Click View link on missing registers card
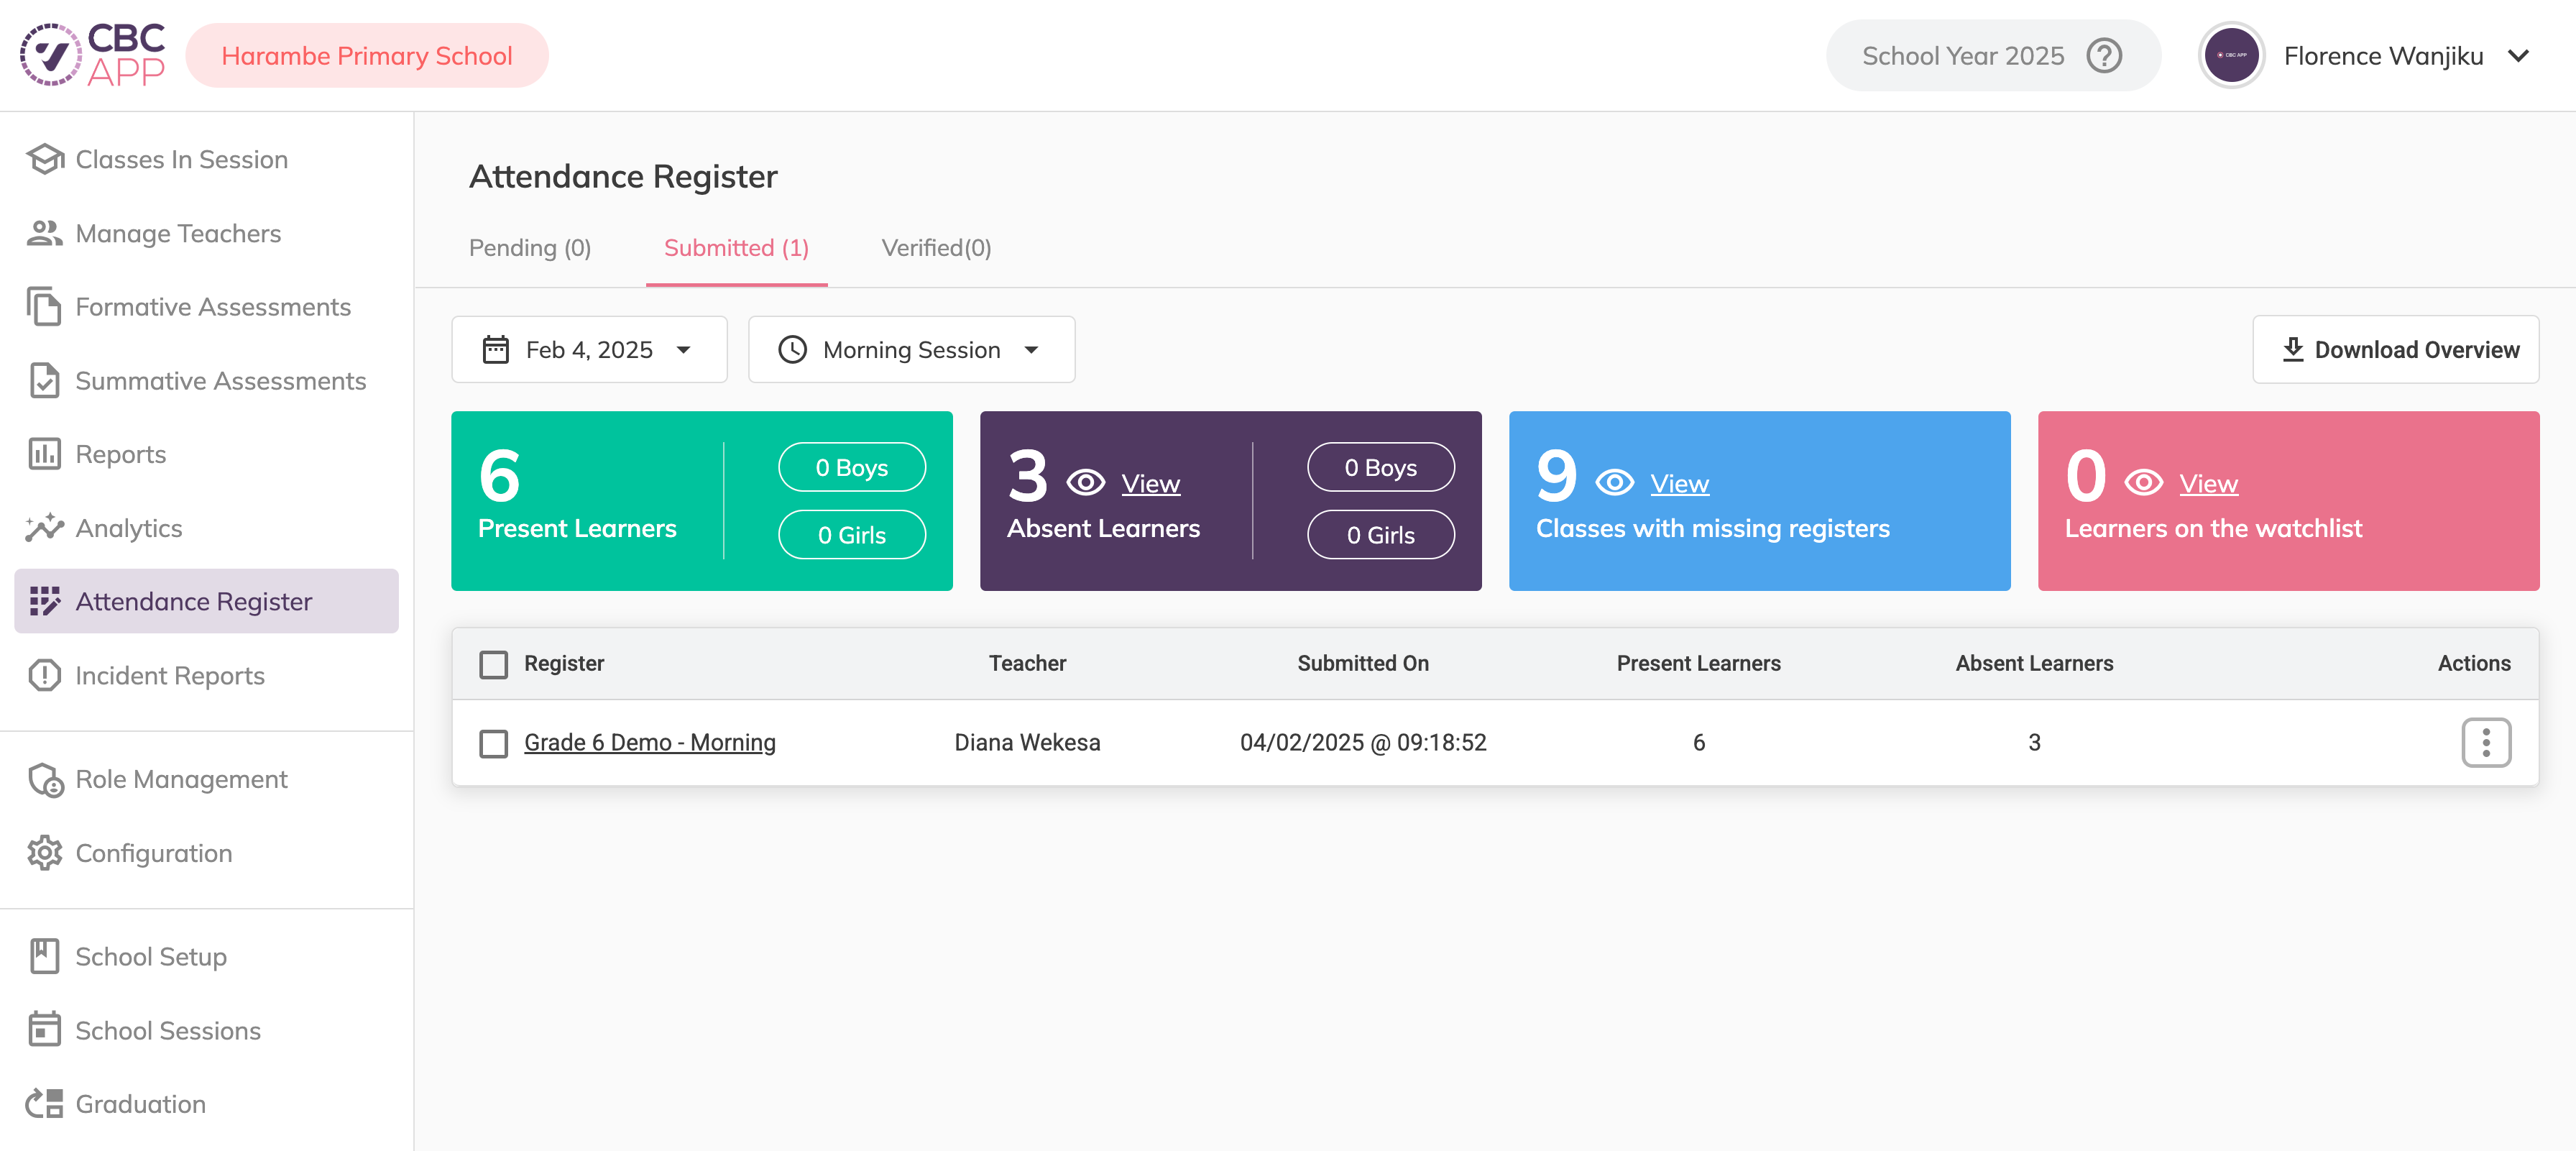 pyautogui.click(x=1679, y=483)
